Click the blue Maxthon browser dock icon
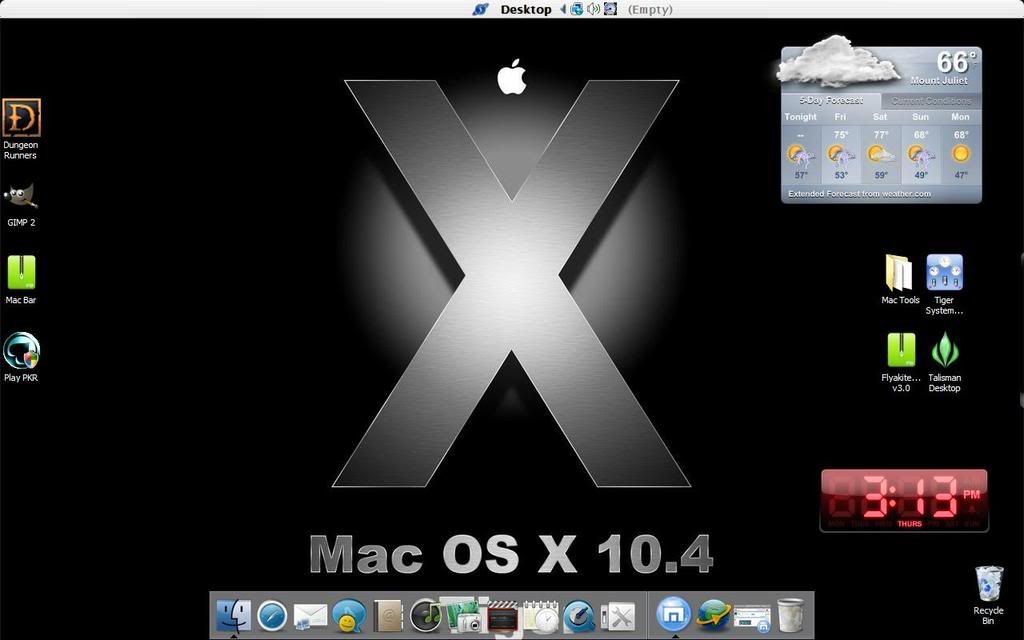Image resolution: width=1024 pixels, height=640 pixels. coord(673,615)
